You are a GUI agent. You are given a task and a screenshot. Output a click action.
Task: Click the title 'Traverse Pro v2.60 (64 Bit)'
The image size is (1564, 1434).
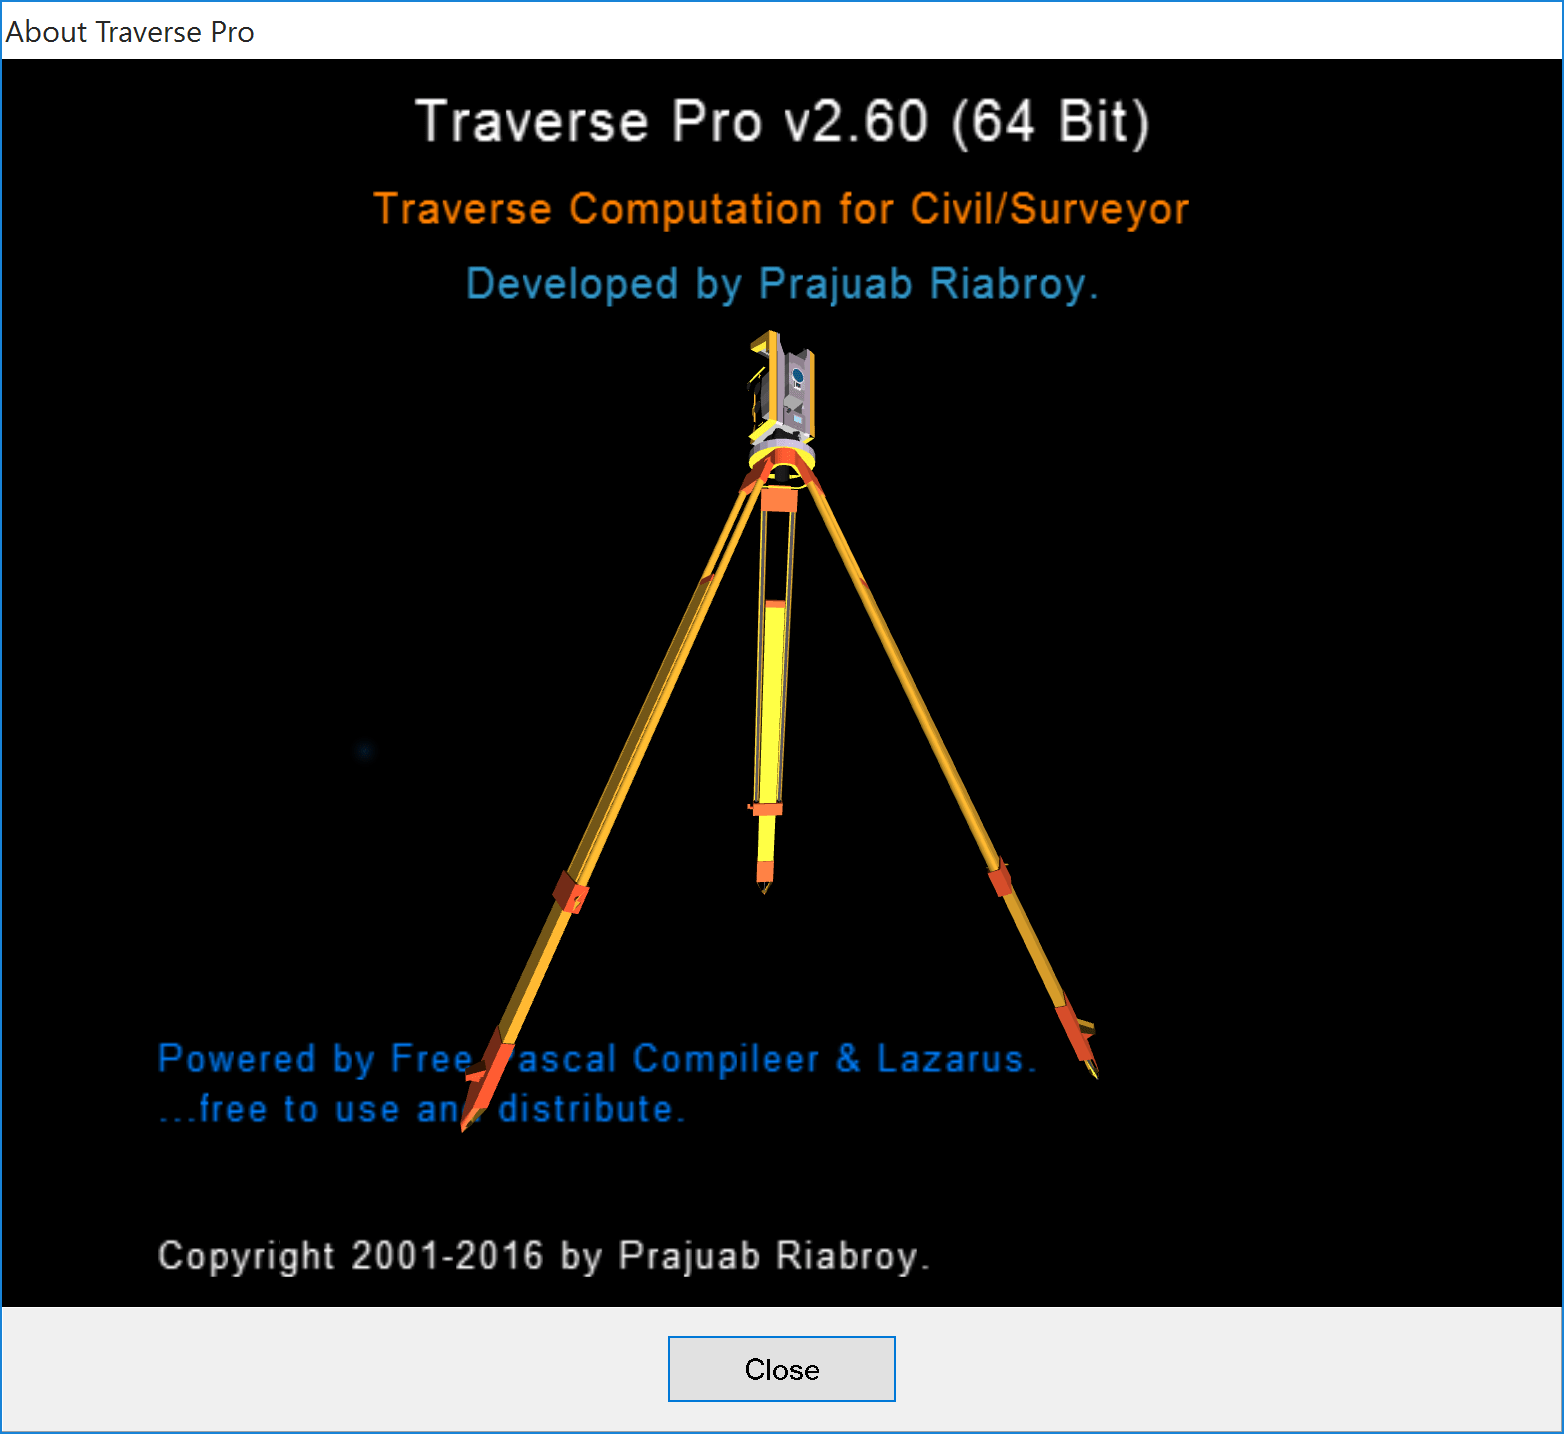tap(782, 122)
